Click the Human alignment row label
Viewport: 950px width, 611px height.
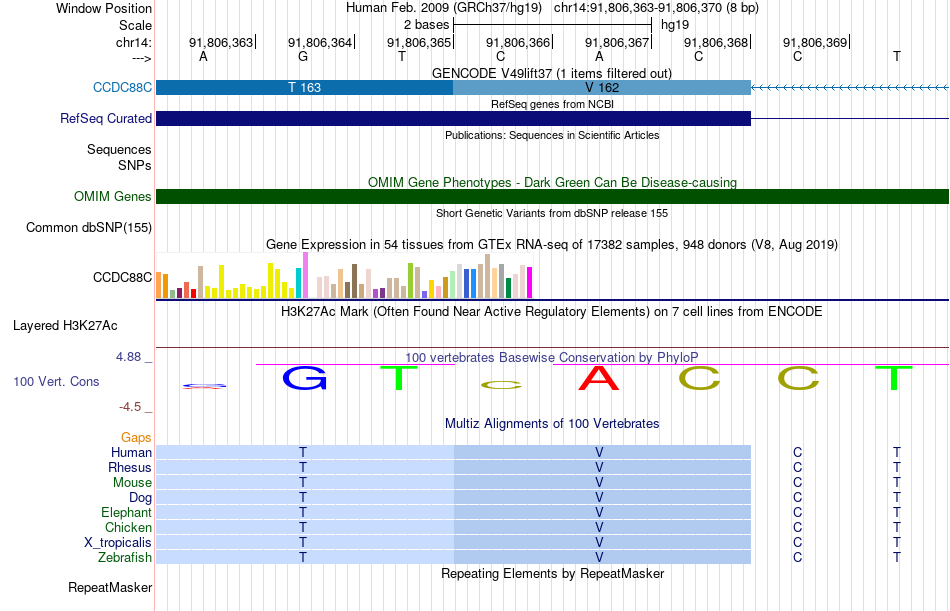click(x=131, y=452)
